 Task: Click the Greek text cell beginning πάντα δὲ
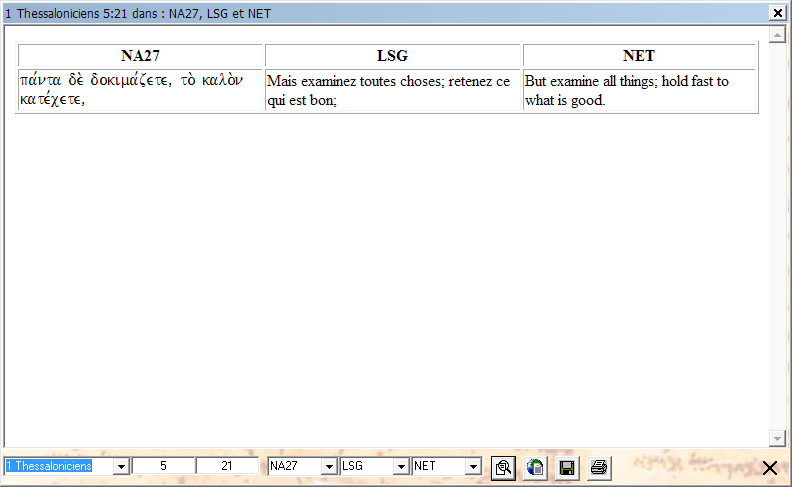tap(140, 90)
